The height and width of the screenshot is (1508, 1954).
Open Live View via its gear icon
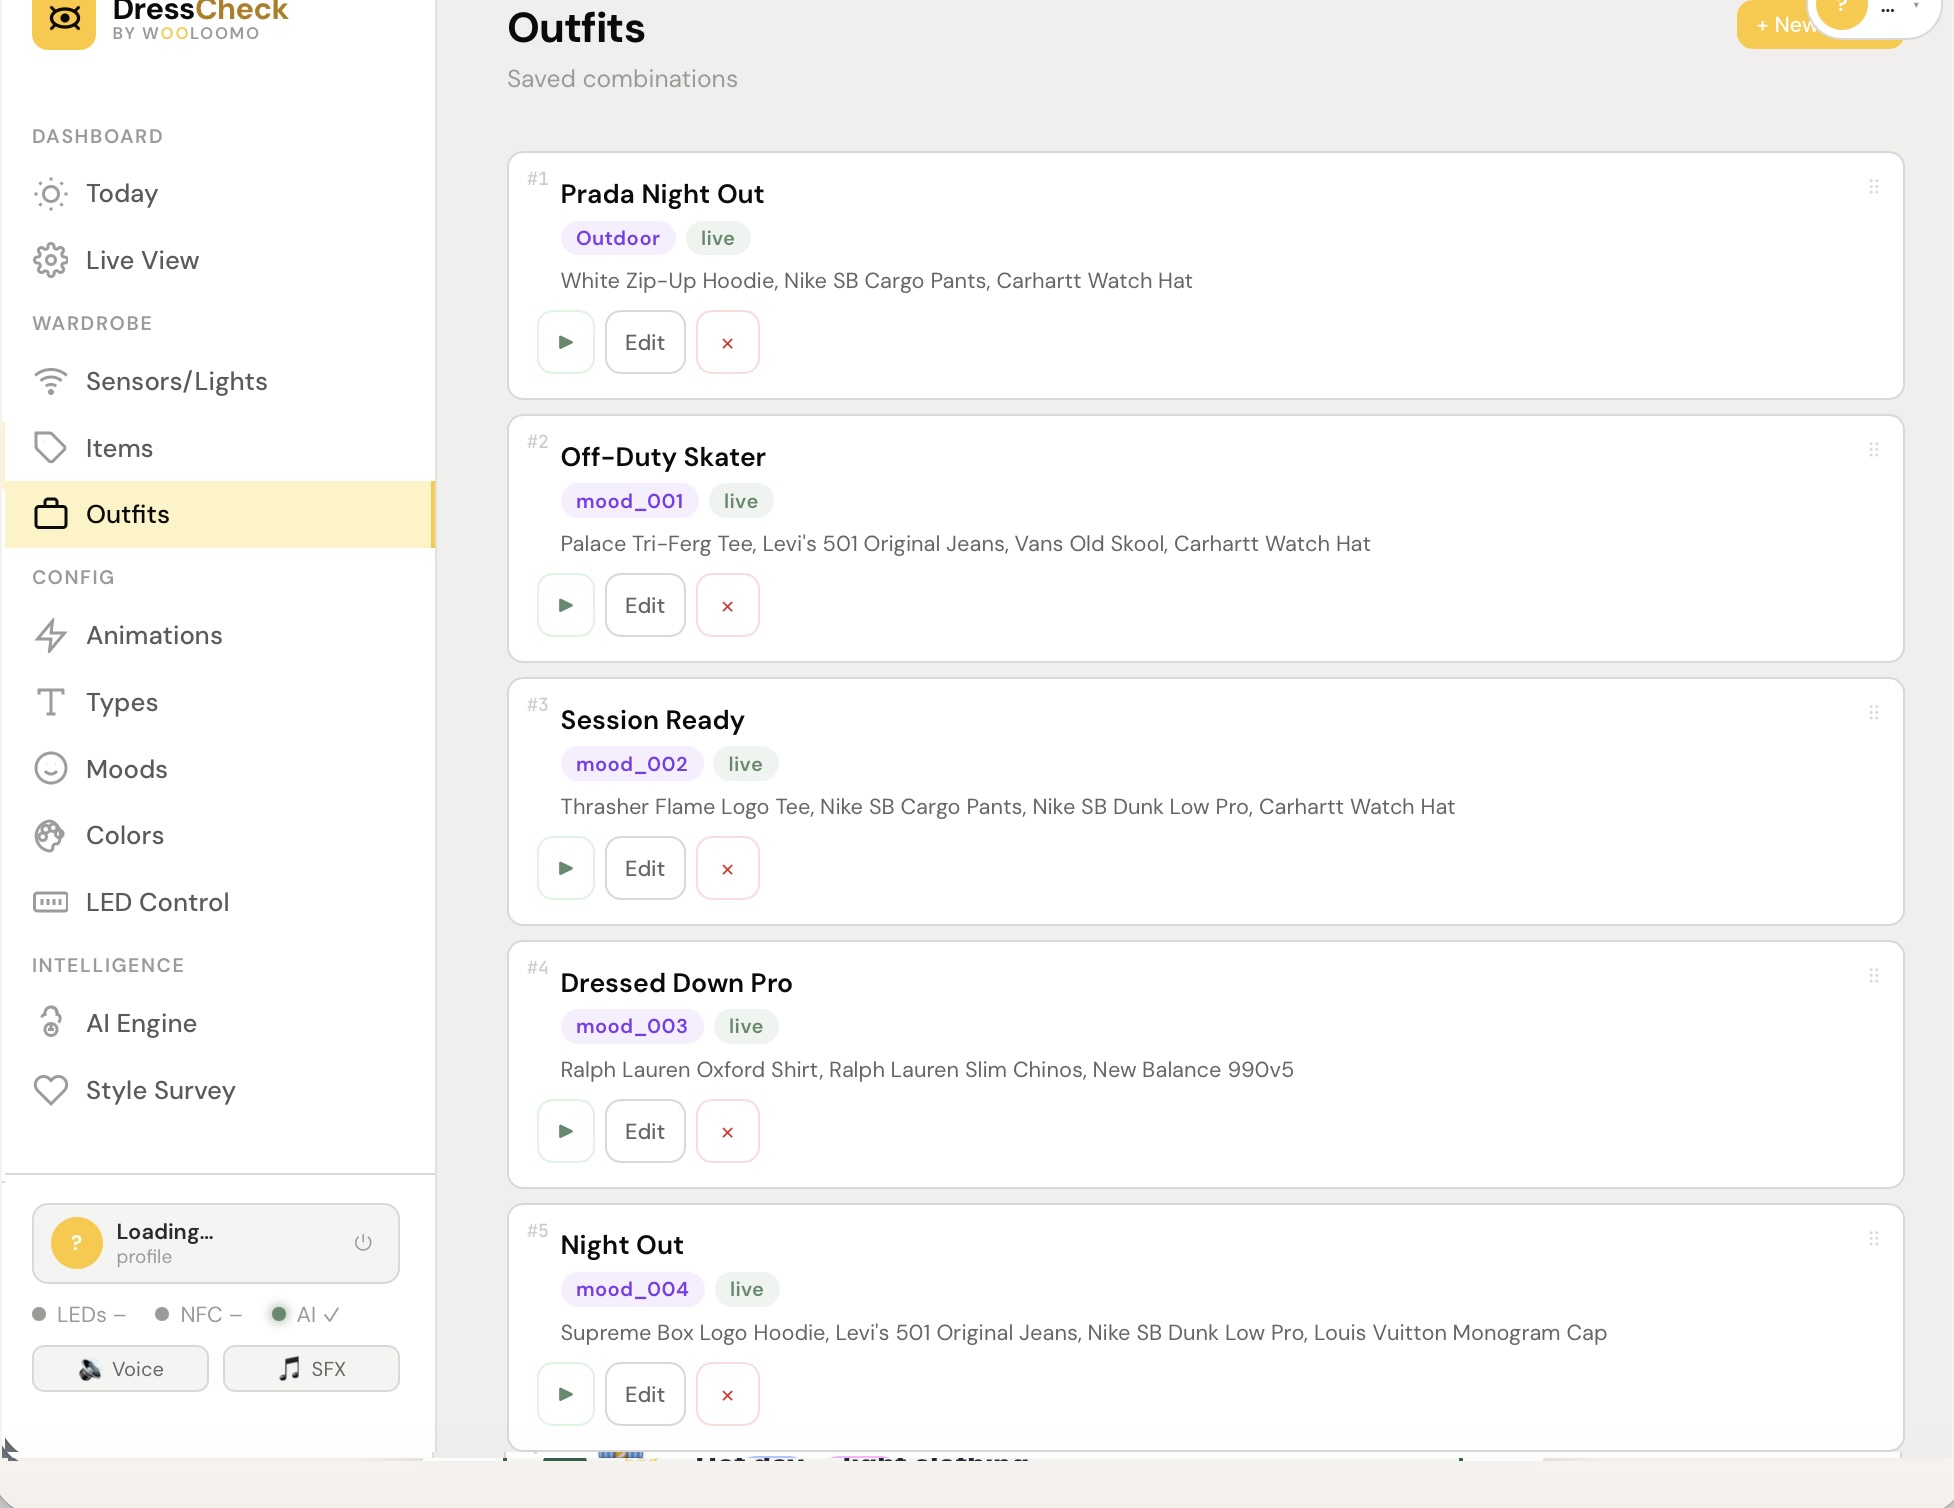[x=50, y=260]
